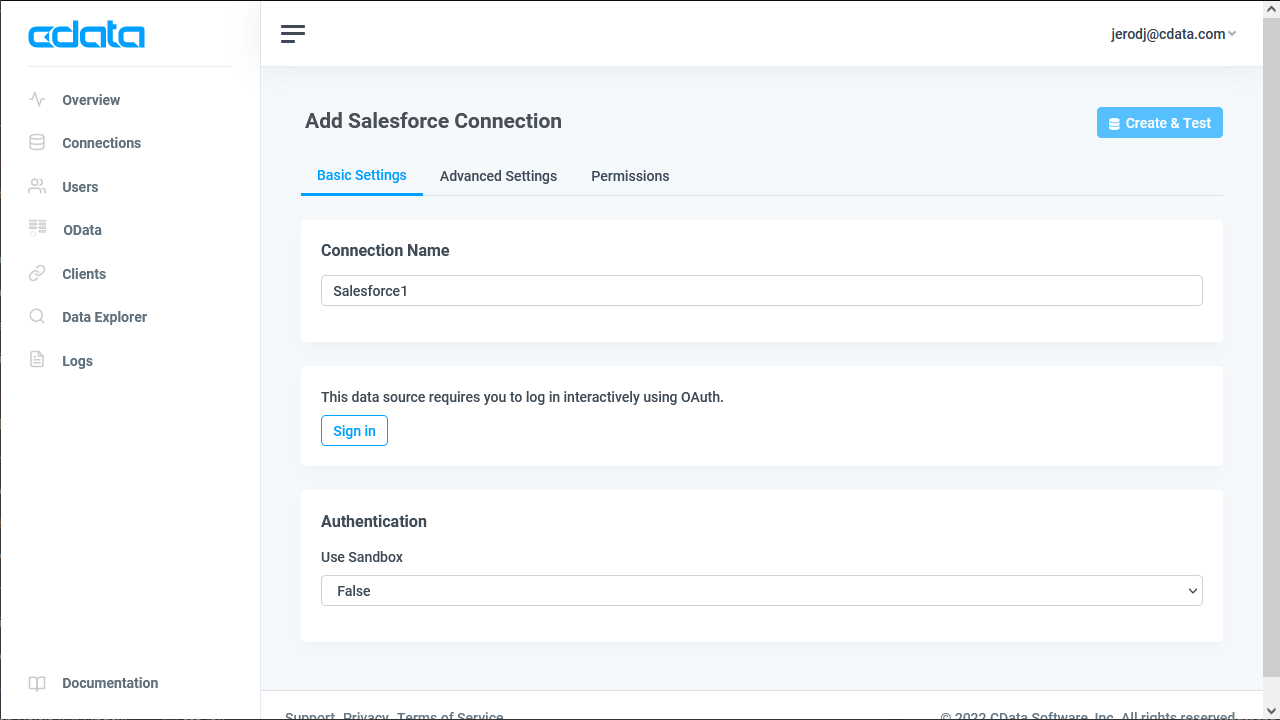Click the OAuth Sign in button
1280x720 pixels.
pyautogui.click(x=354, y=431)
